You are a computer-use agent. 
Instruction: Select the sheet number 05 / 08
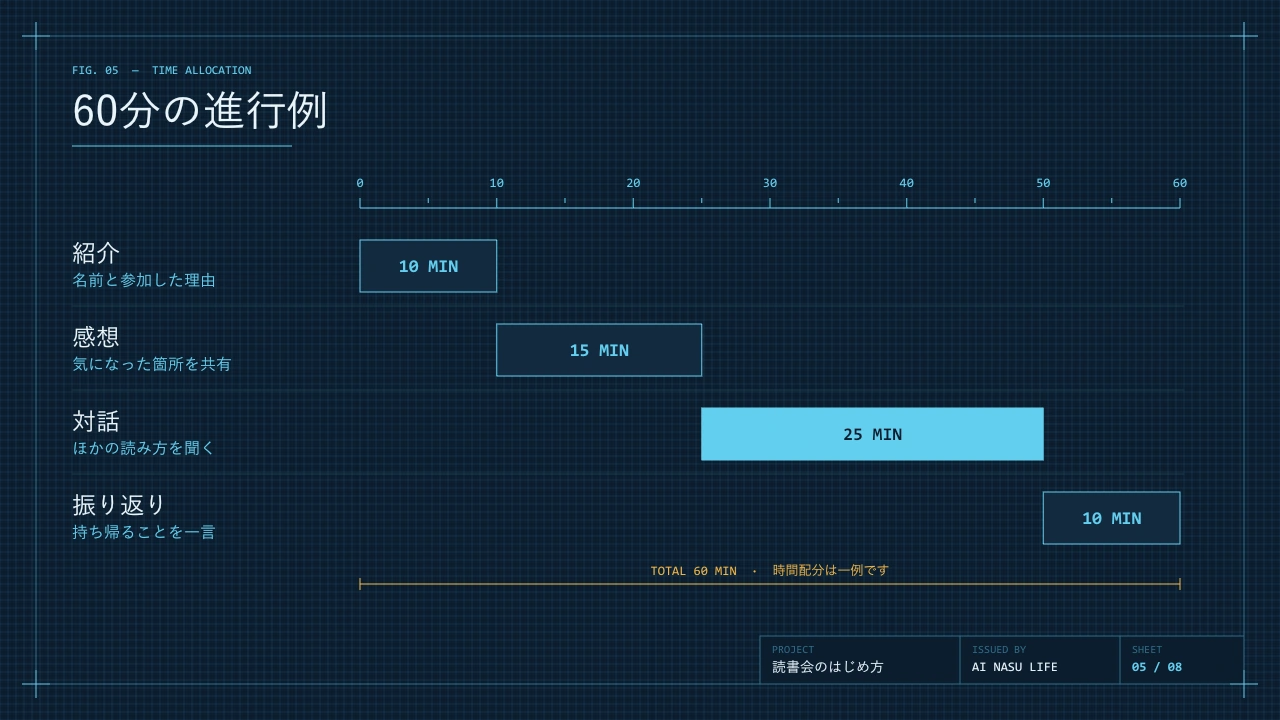[1157, 667]
